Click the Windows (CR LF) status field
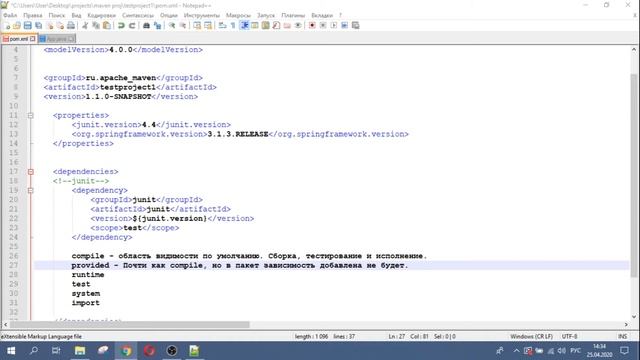Viewport: 640px width, 360px height. click(531, 336)
